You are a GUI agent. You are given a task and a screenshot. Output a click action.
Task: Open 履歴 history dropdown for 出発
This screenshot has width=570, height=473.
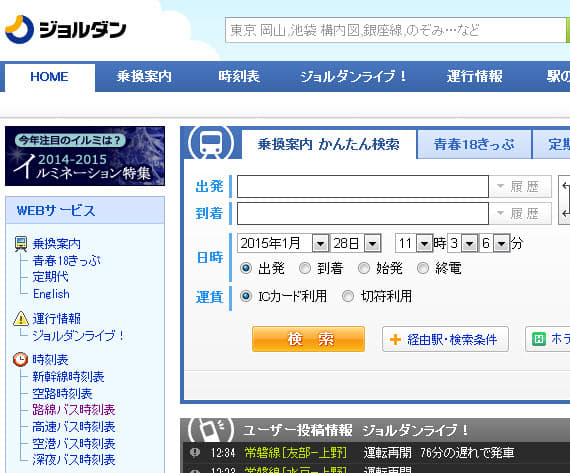point(520,187)
